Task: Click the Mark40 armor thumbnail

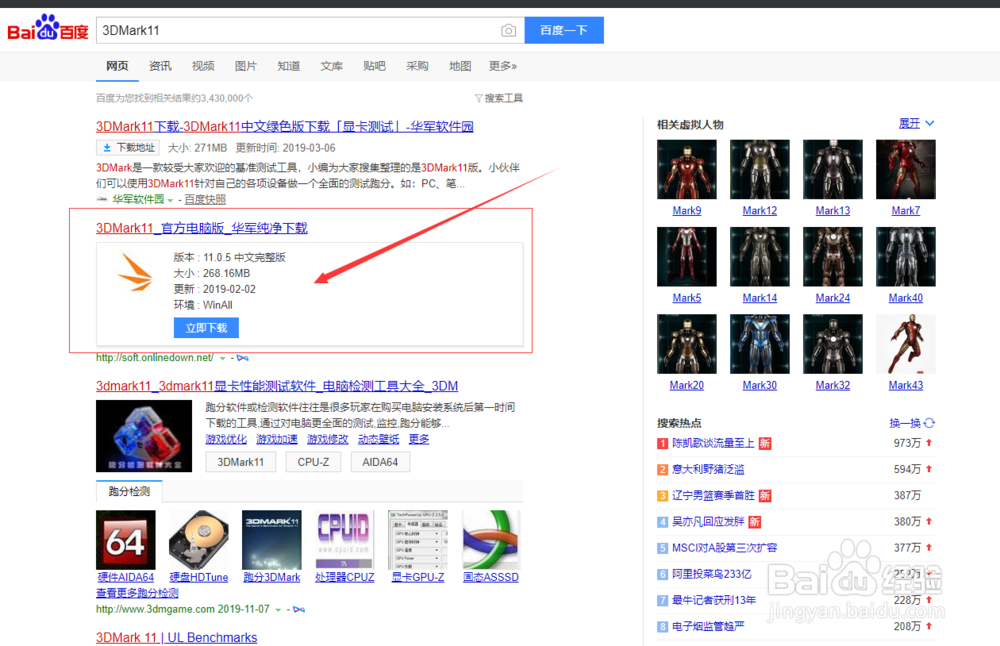Action: (x=906, y=257)
